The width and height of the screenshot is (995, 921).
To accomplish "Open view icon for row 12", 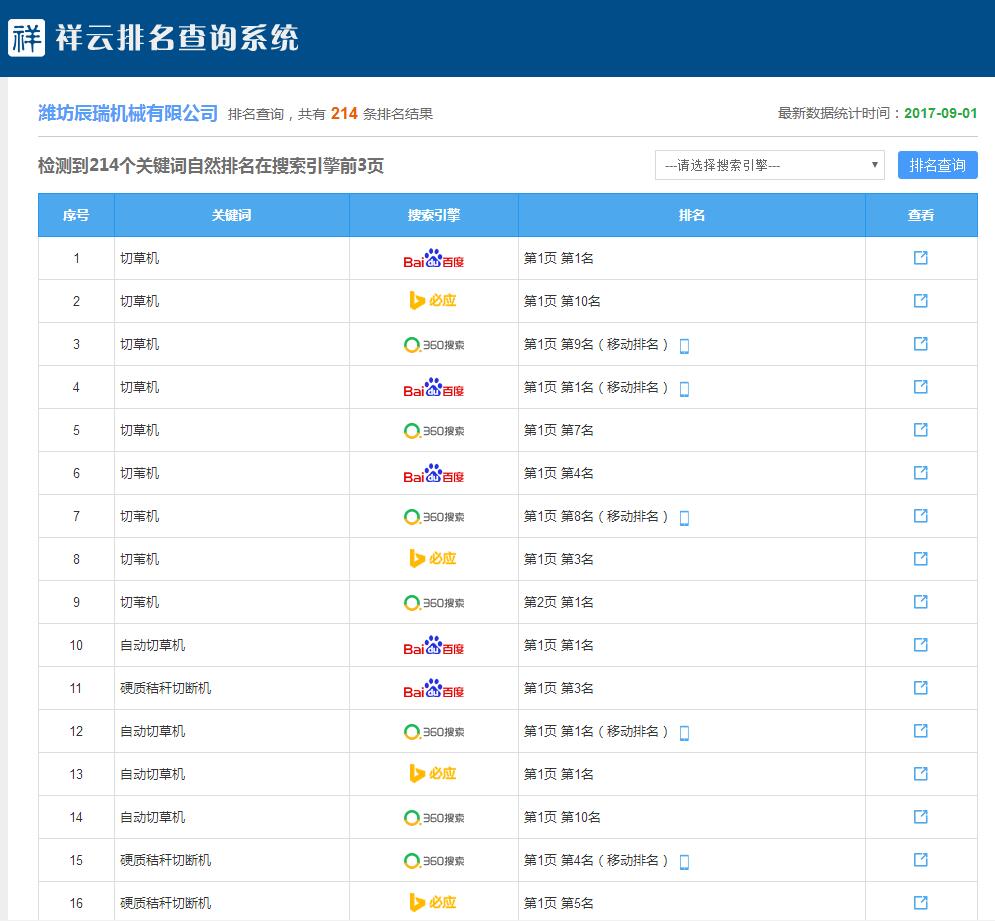I will (x=920, y=731).
